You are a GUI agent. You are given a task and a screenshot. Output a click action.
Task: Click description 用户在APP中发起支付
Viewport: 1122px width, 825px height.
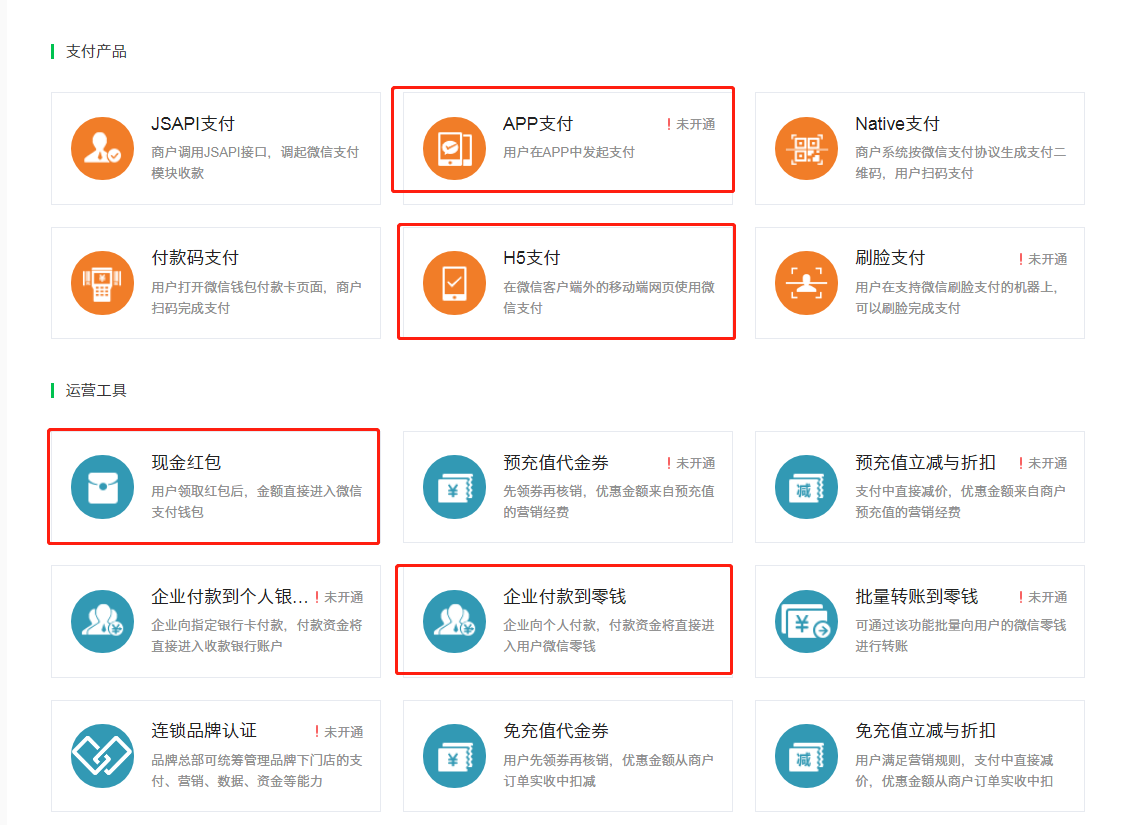(569, 152)
